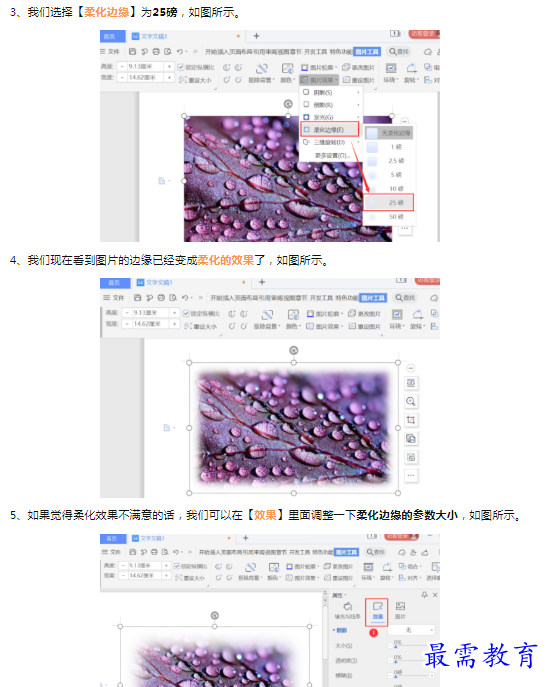Click the crop floating icon beside image
Image resolution: width=546 pixels, height=687 pixels.
(411, 420)
